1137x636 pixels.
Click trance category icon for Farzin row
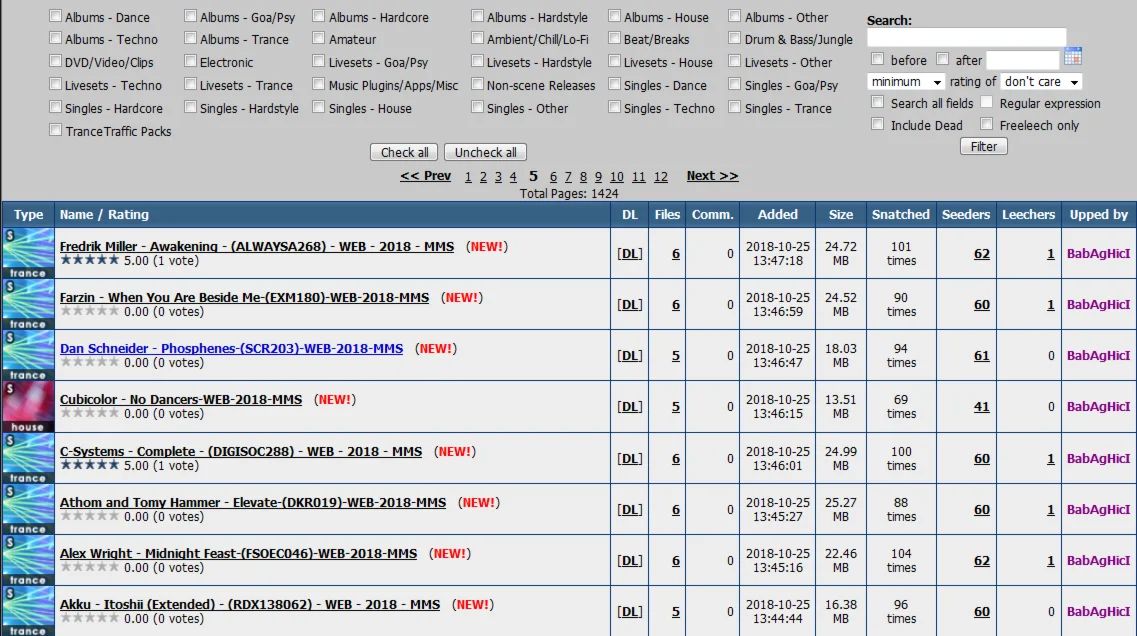(28, 305)
